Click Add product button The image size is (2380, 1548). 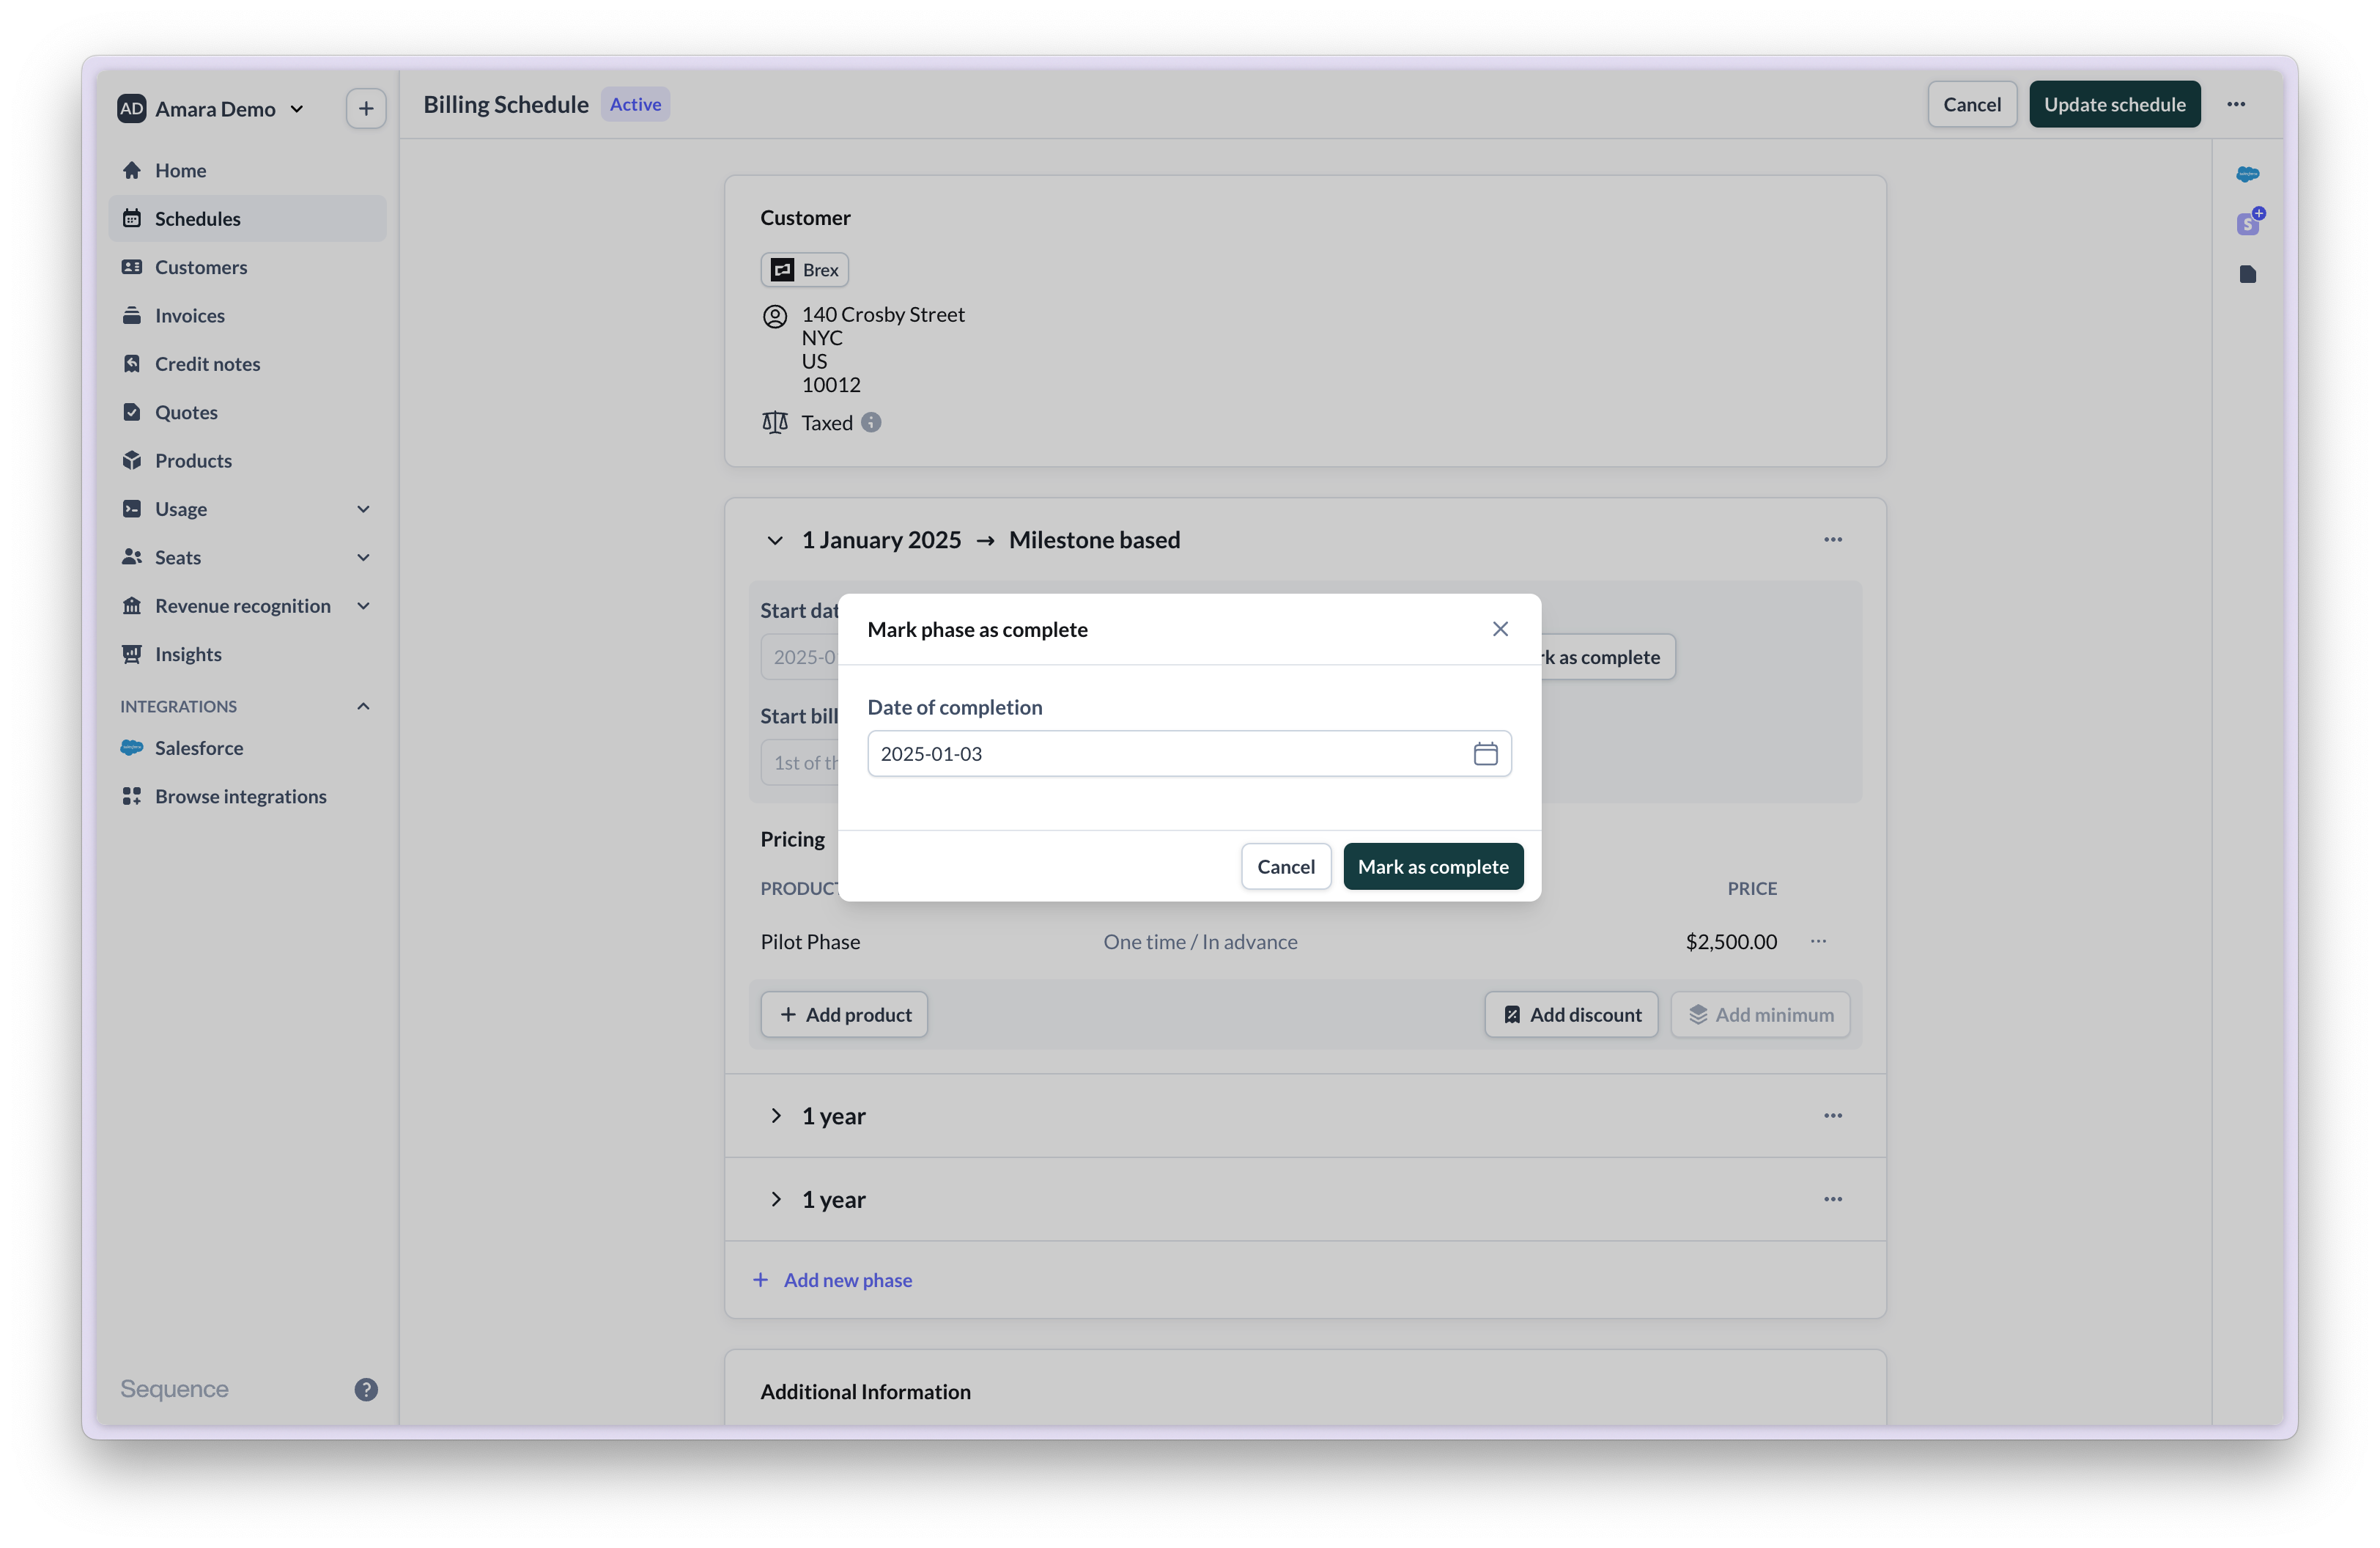click(x=844, y=1015)
